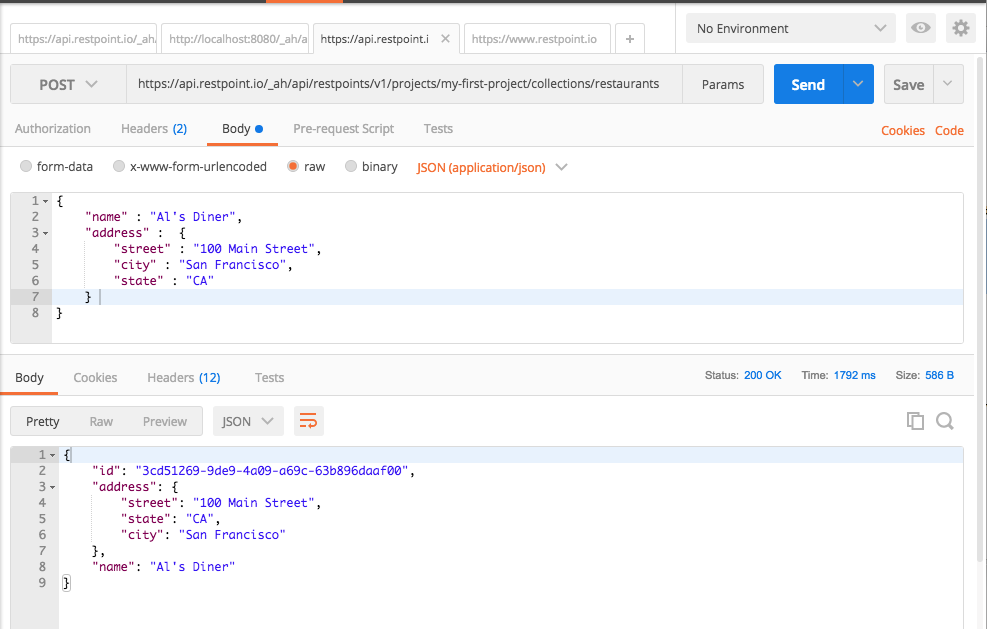Image resolution: width=987 pixels, height=629 pixels.
Task: Open response format JSON dropdown
Action: (x=248, y=421)
